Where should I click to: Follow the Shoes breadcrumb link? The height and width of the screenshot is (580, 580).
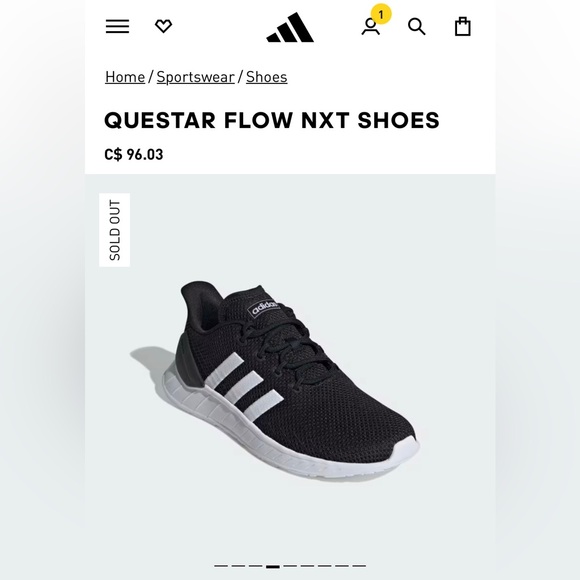point(267,77)
